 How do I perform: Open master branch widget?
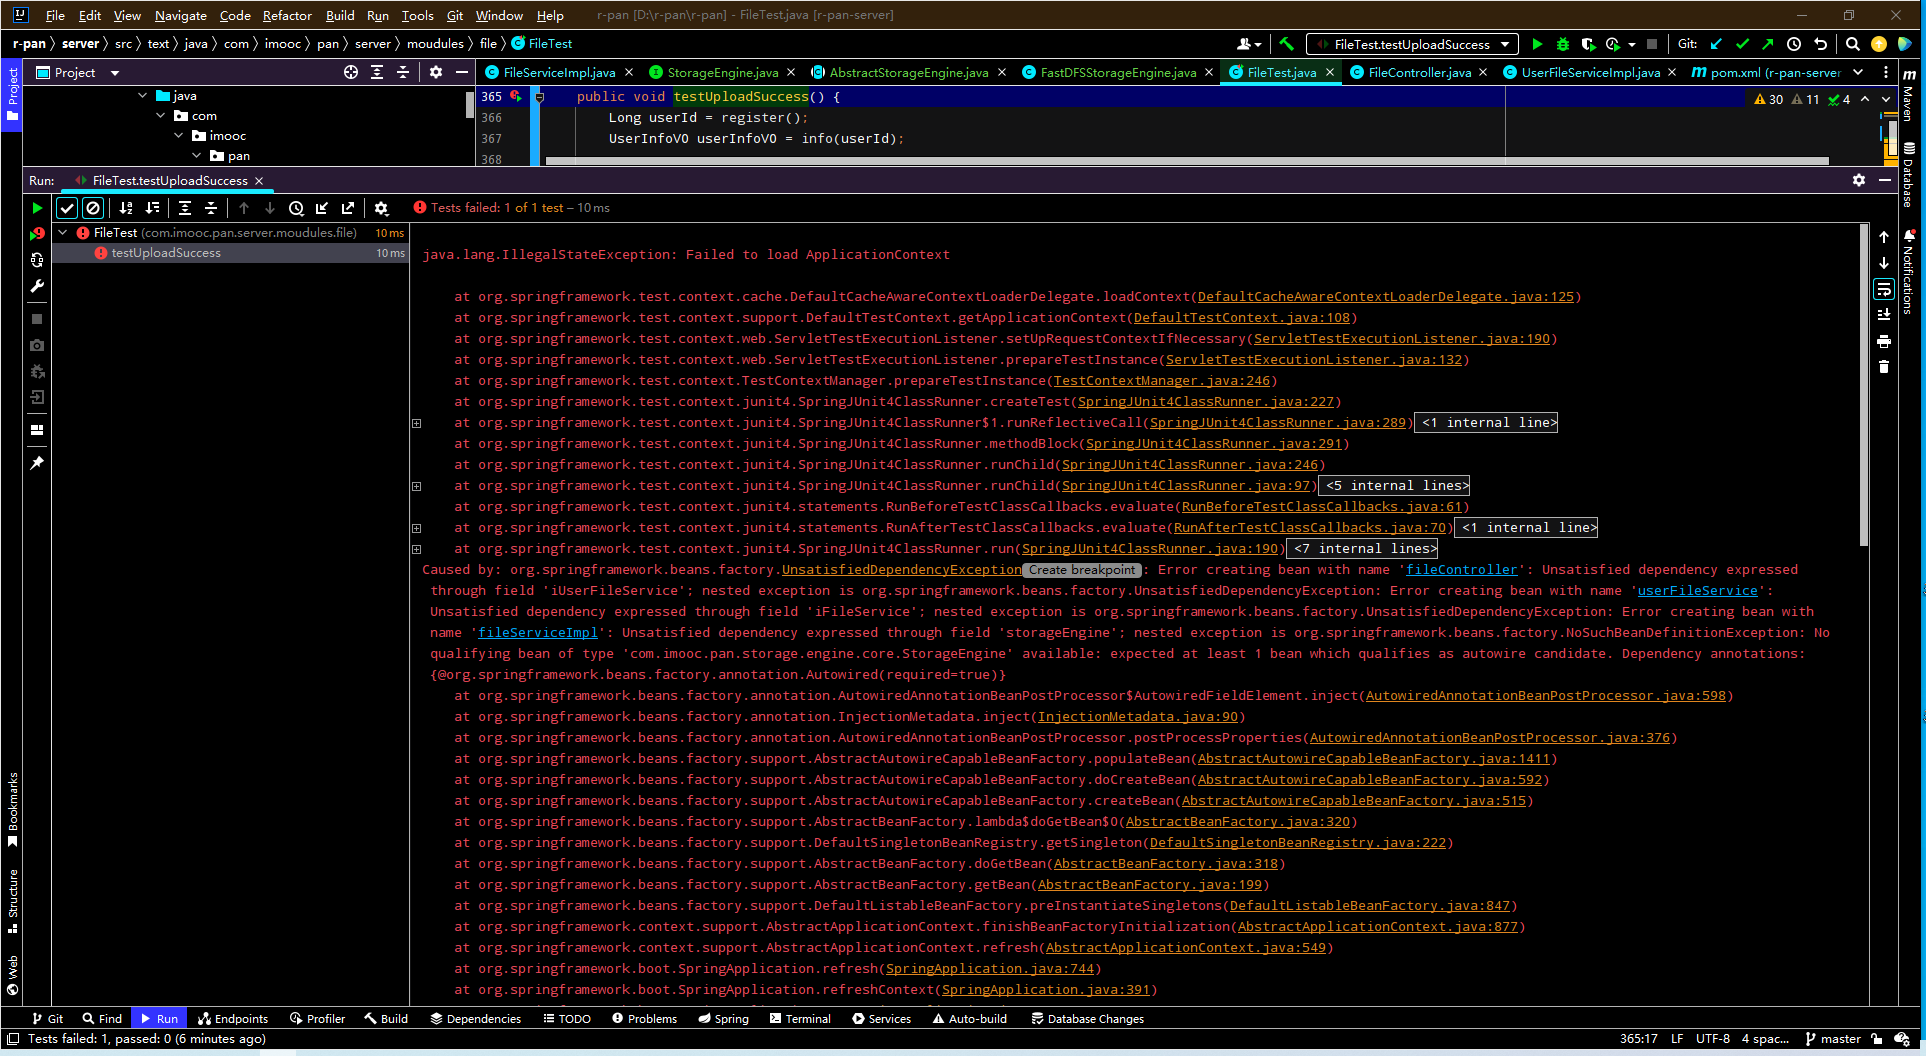1833,1039
